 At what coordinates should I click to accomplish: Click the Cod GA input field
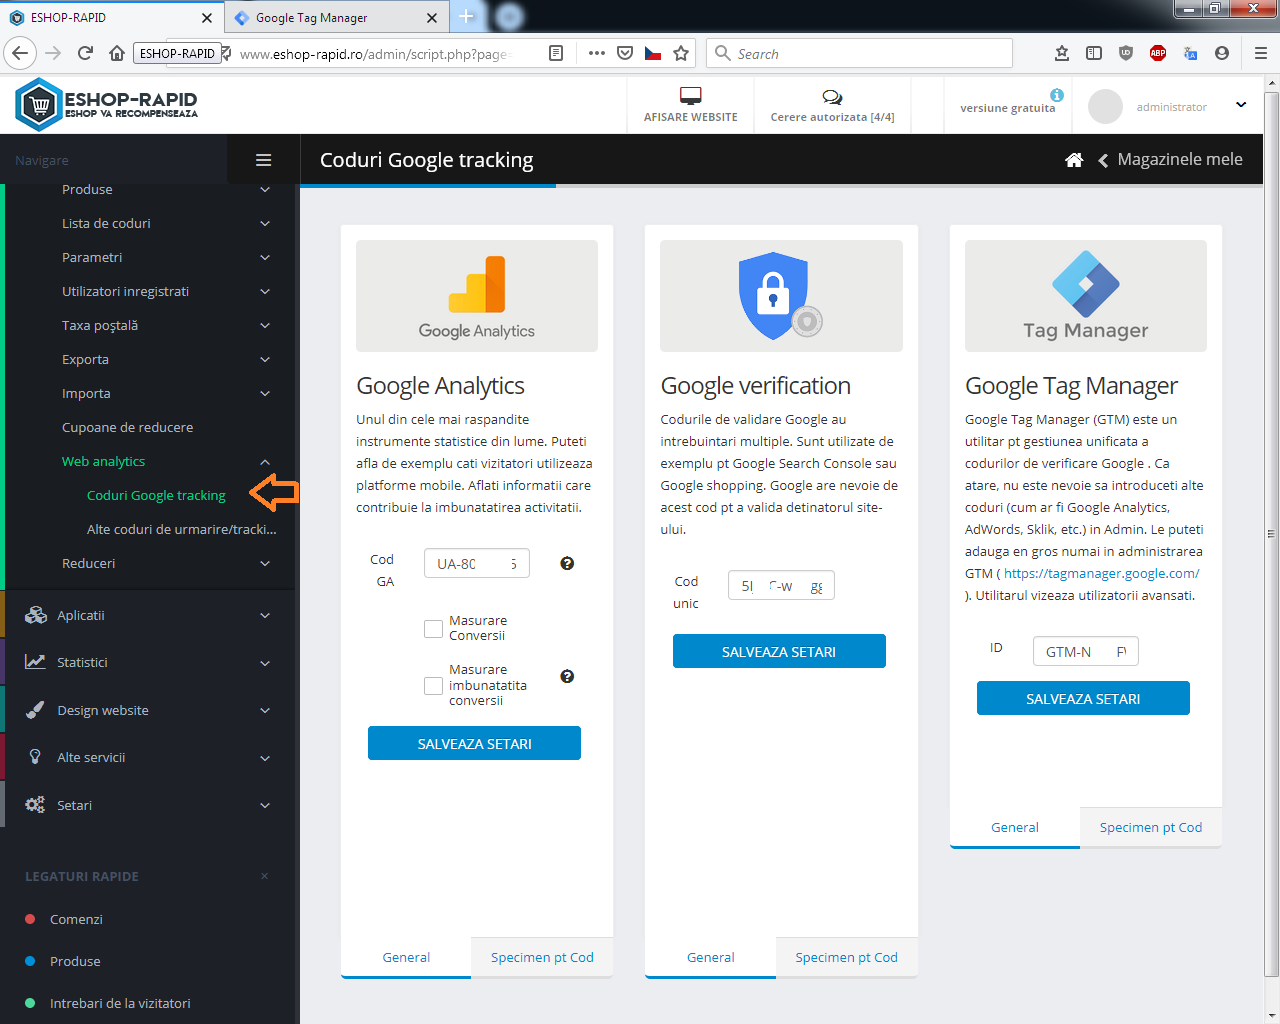coord(477,563)
